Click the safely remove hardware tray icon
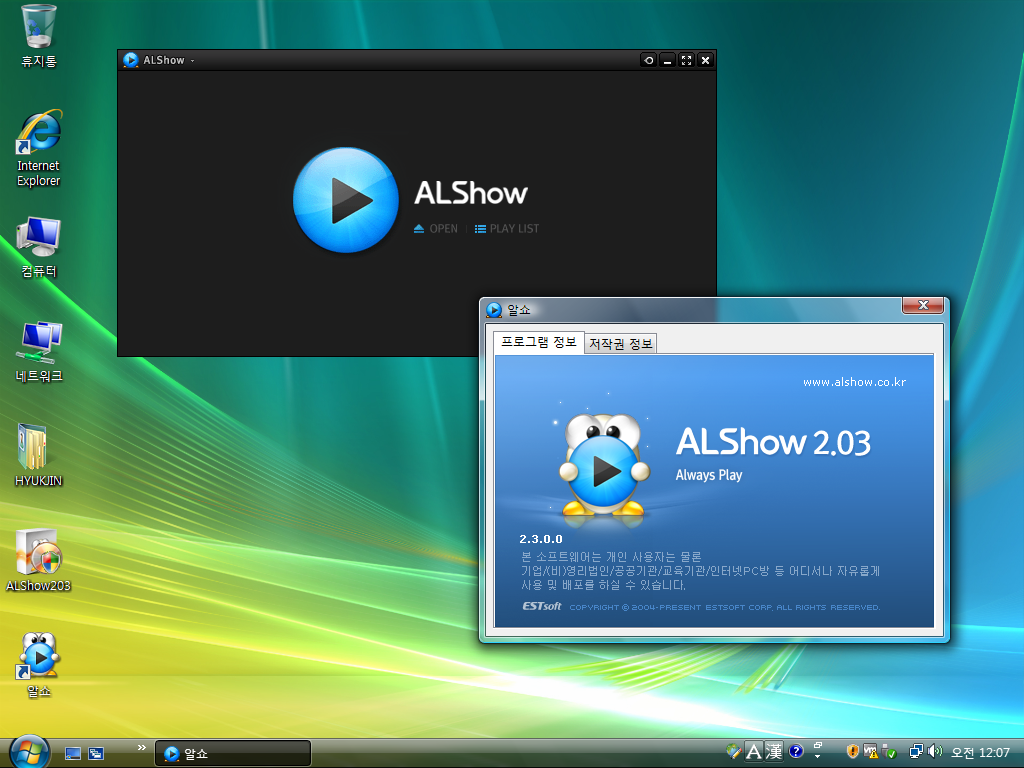This screenshot has height=768, width=1024. [x=889, y=752]
